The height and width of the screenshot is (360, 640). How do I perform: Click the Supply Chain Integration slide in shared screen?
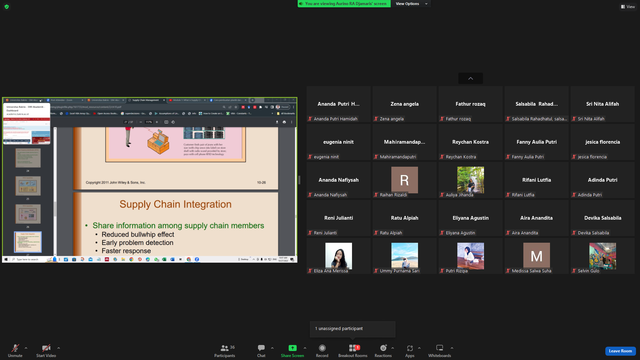point(176,224)
